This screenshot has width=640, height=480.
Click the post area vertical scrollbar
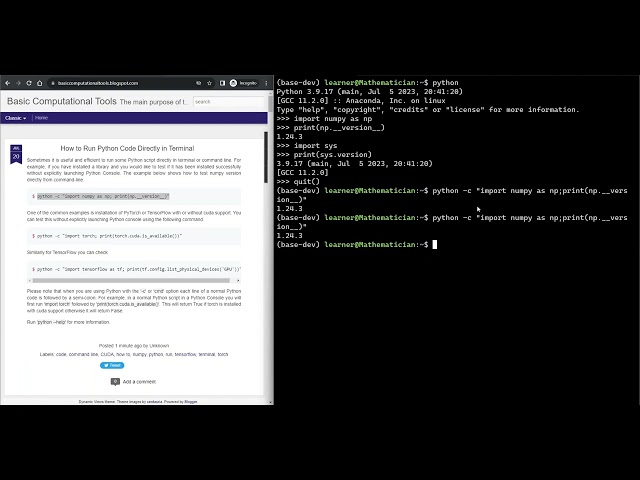[266, 157]
